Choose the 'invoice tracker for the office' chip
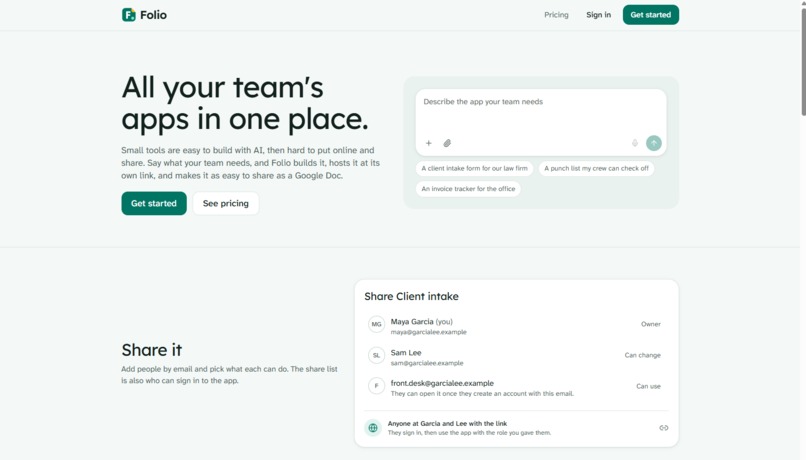This screenshot has width=806, height=460. pyautogui.click(x=468, y=189)
